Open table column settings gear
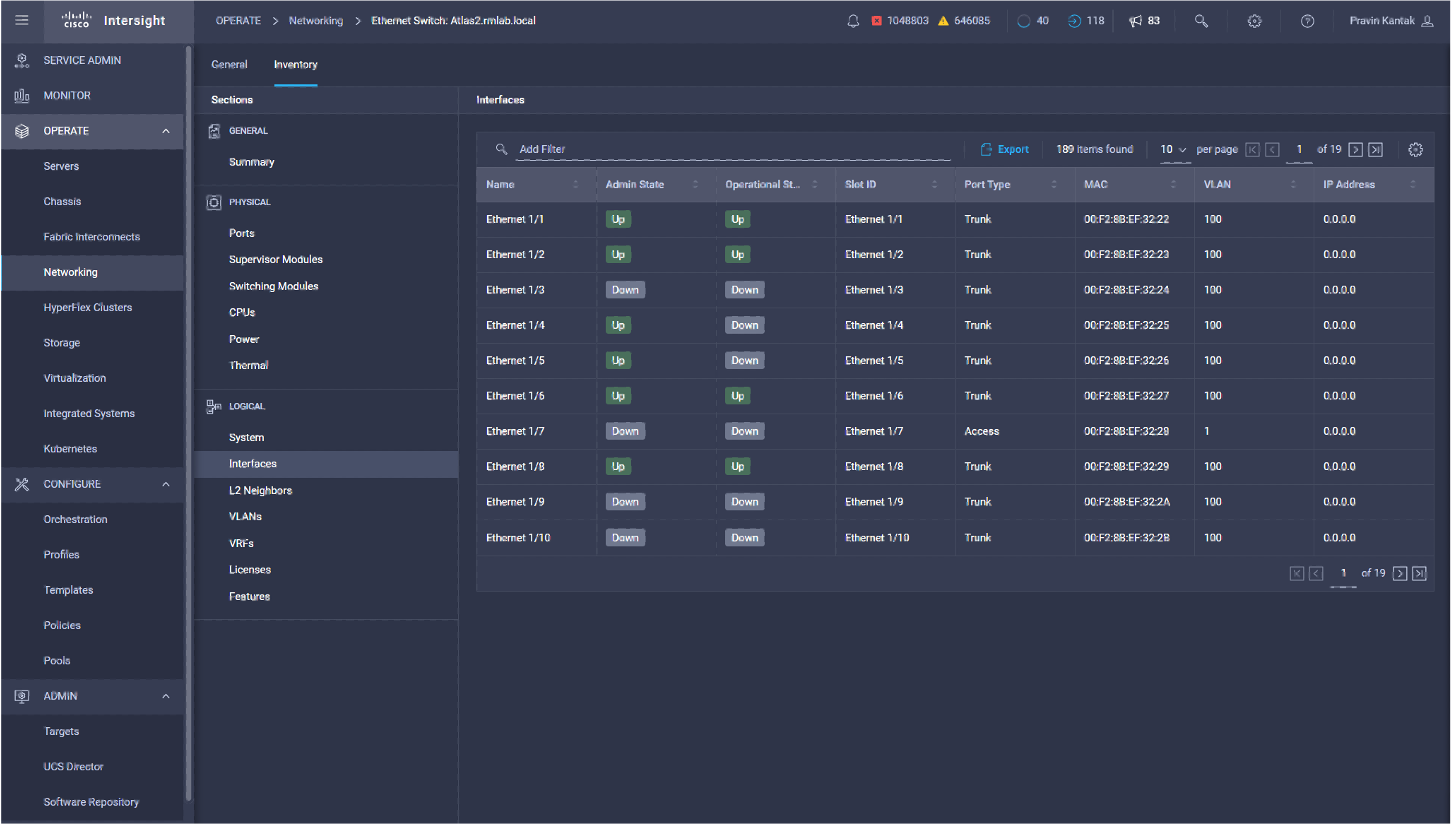The image size is (1452, 824). pyautogui.click(x=1415, y=150)
